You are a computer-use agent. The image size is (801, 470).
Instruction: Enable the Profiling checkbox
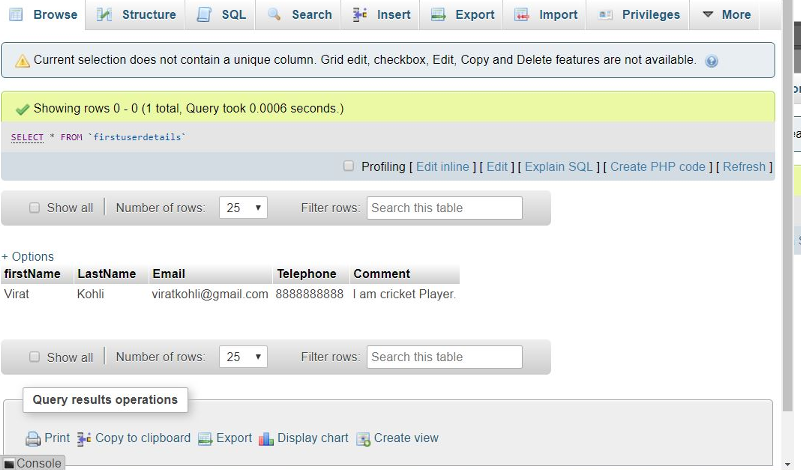click(348, 166)
